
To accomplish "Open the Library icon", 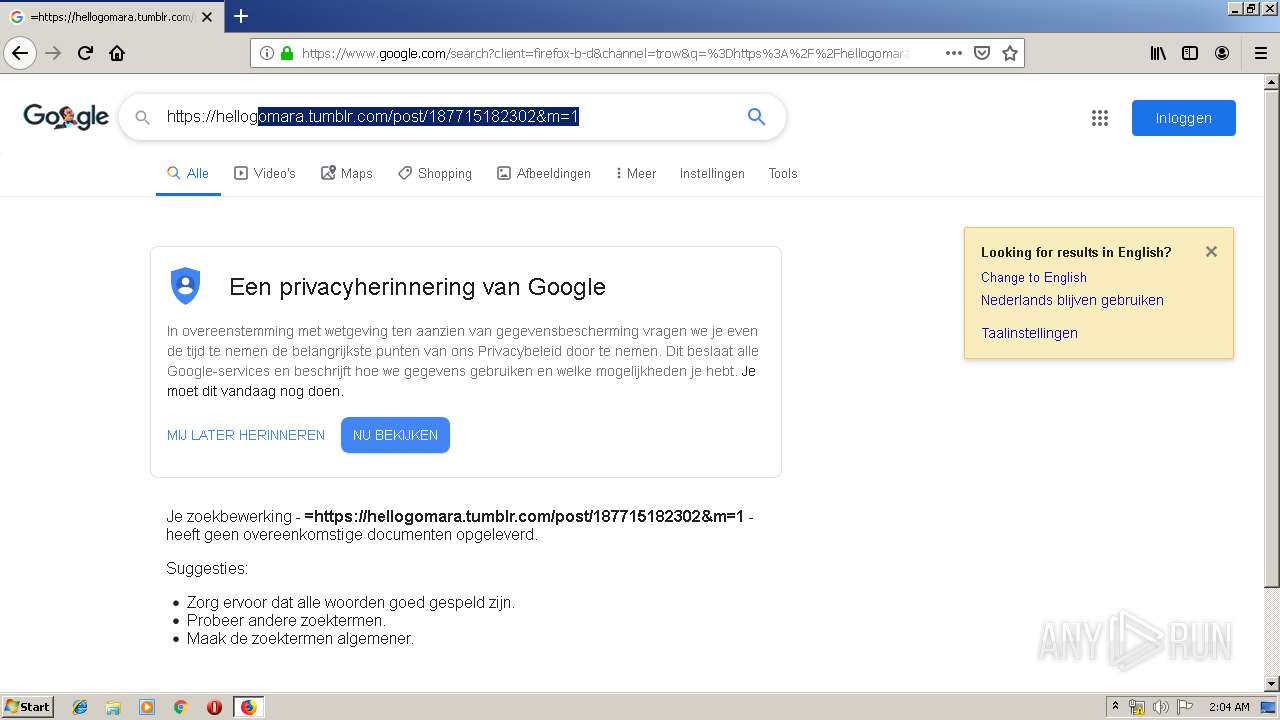I will tap(1158, 53).
